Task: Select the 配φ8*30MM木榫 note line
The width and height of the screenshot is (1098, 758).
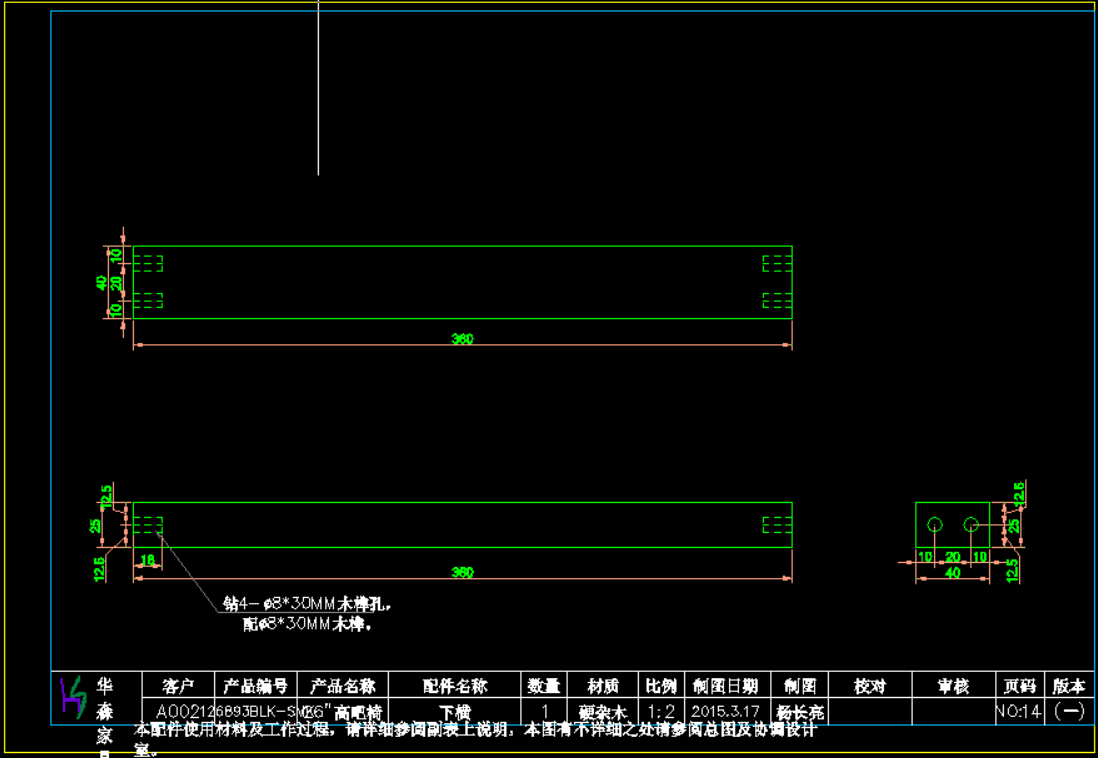Action: click(307, 624)
